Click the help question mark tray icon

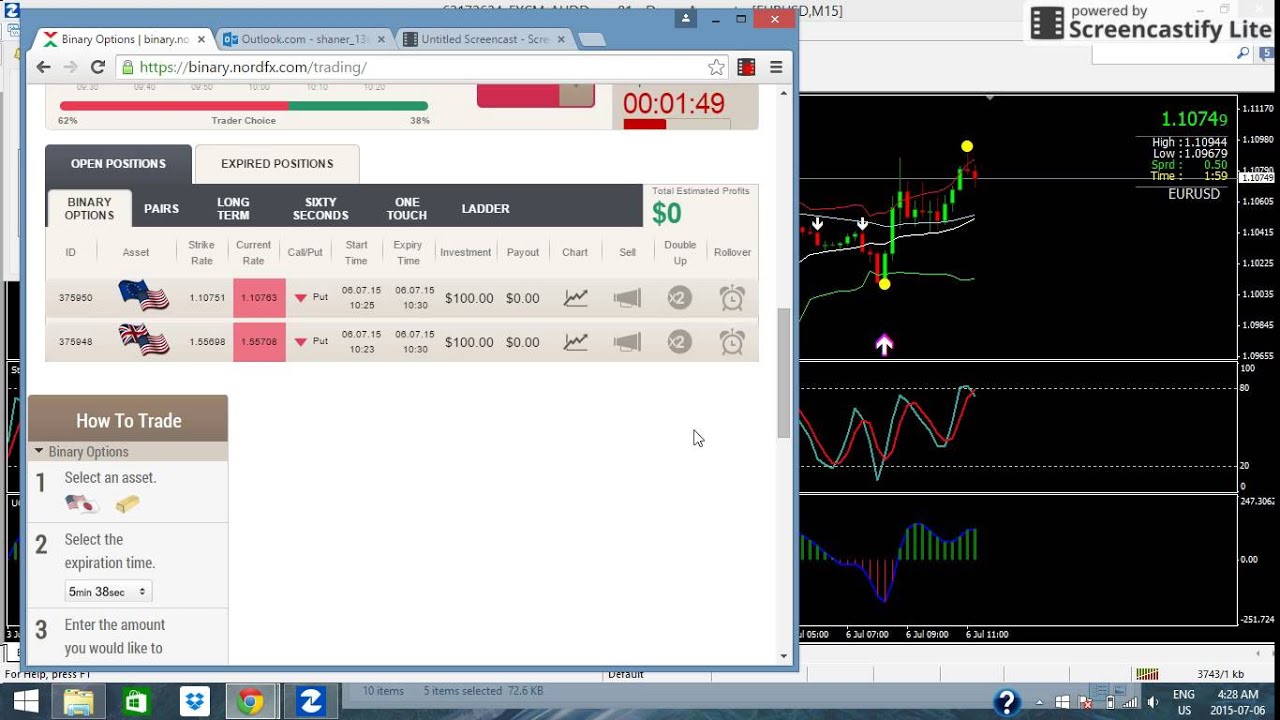point(1007,701)
